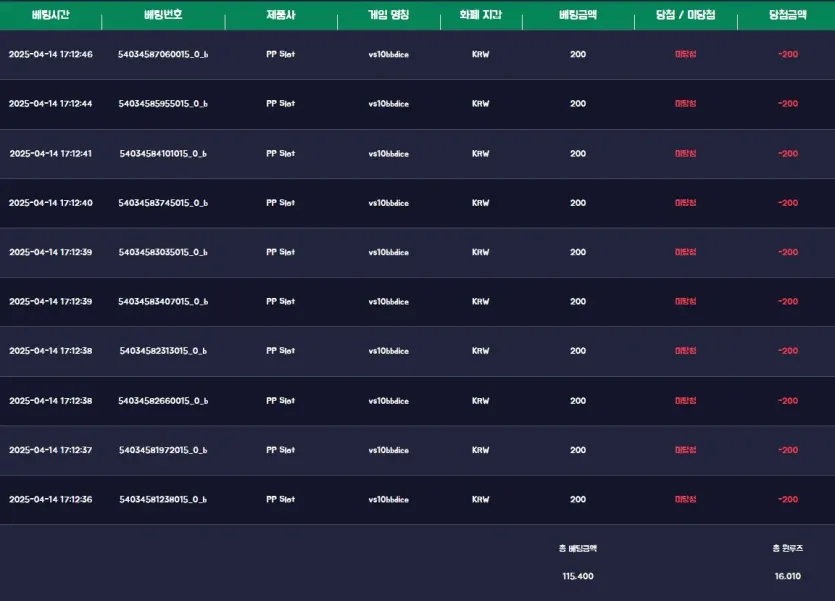The height and width of the screenshot is (601, 835).
Task: Select bet number 54034582313015_0_b
Action: tap(163, 351)
